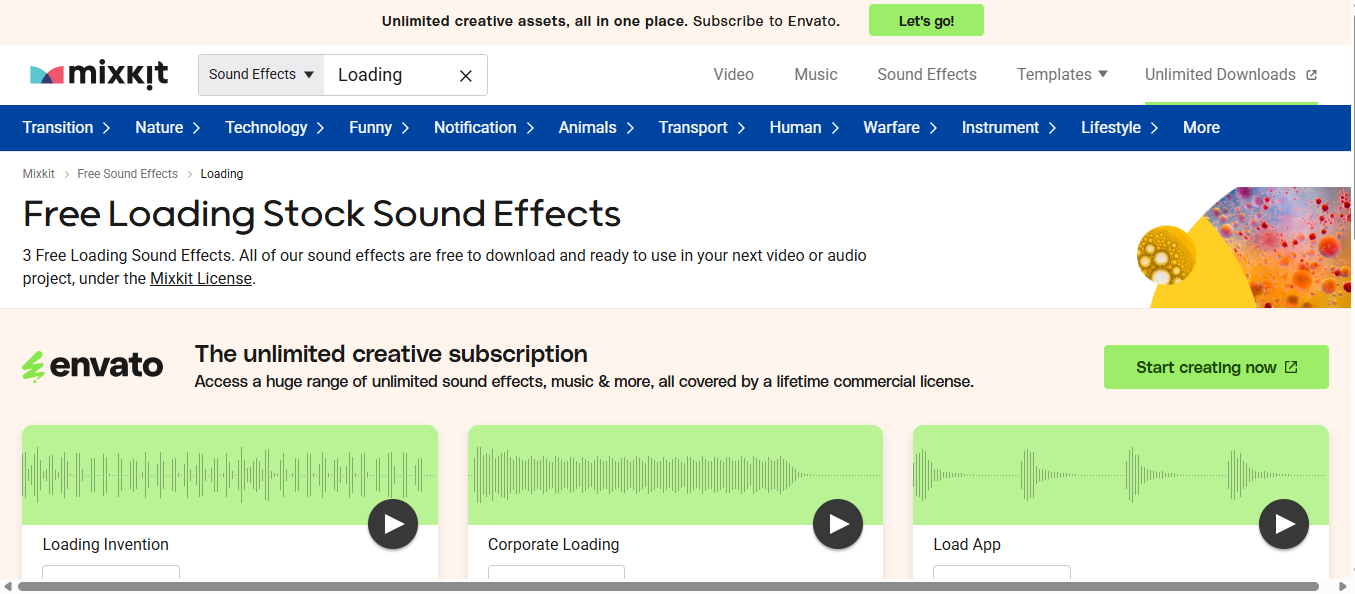Play the Corporate Loading sound effect

pyautogui.click(x=837, y=524)
